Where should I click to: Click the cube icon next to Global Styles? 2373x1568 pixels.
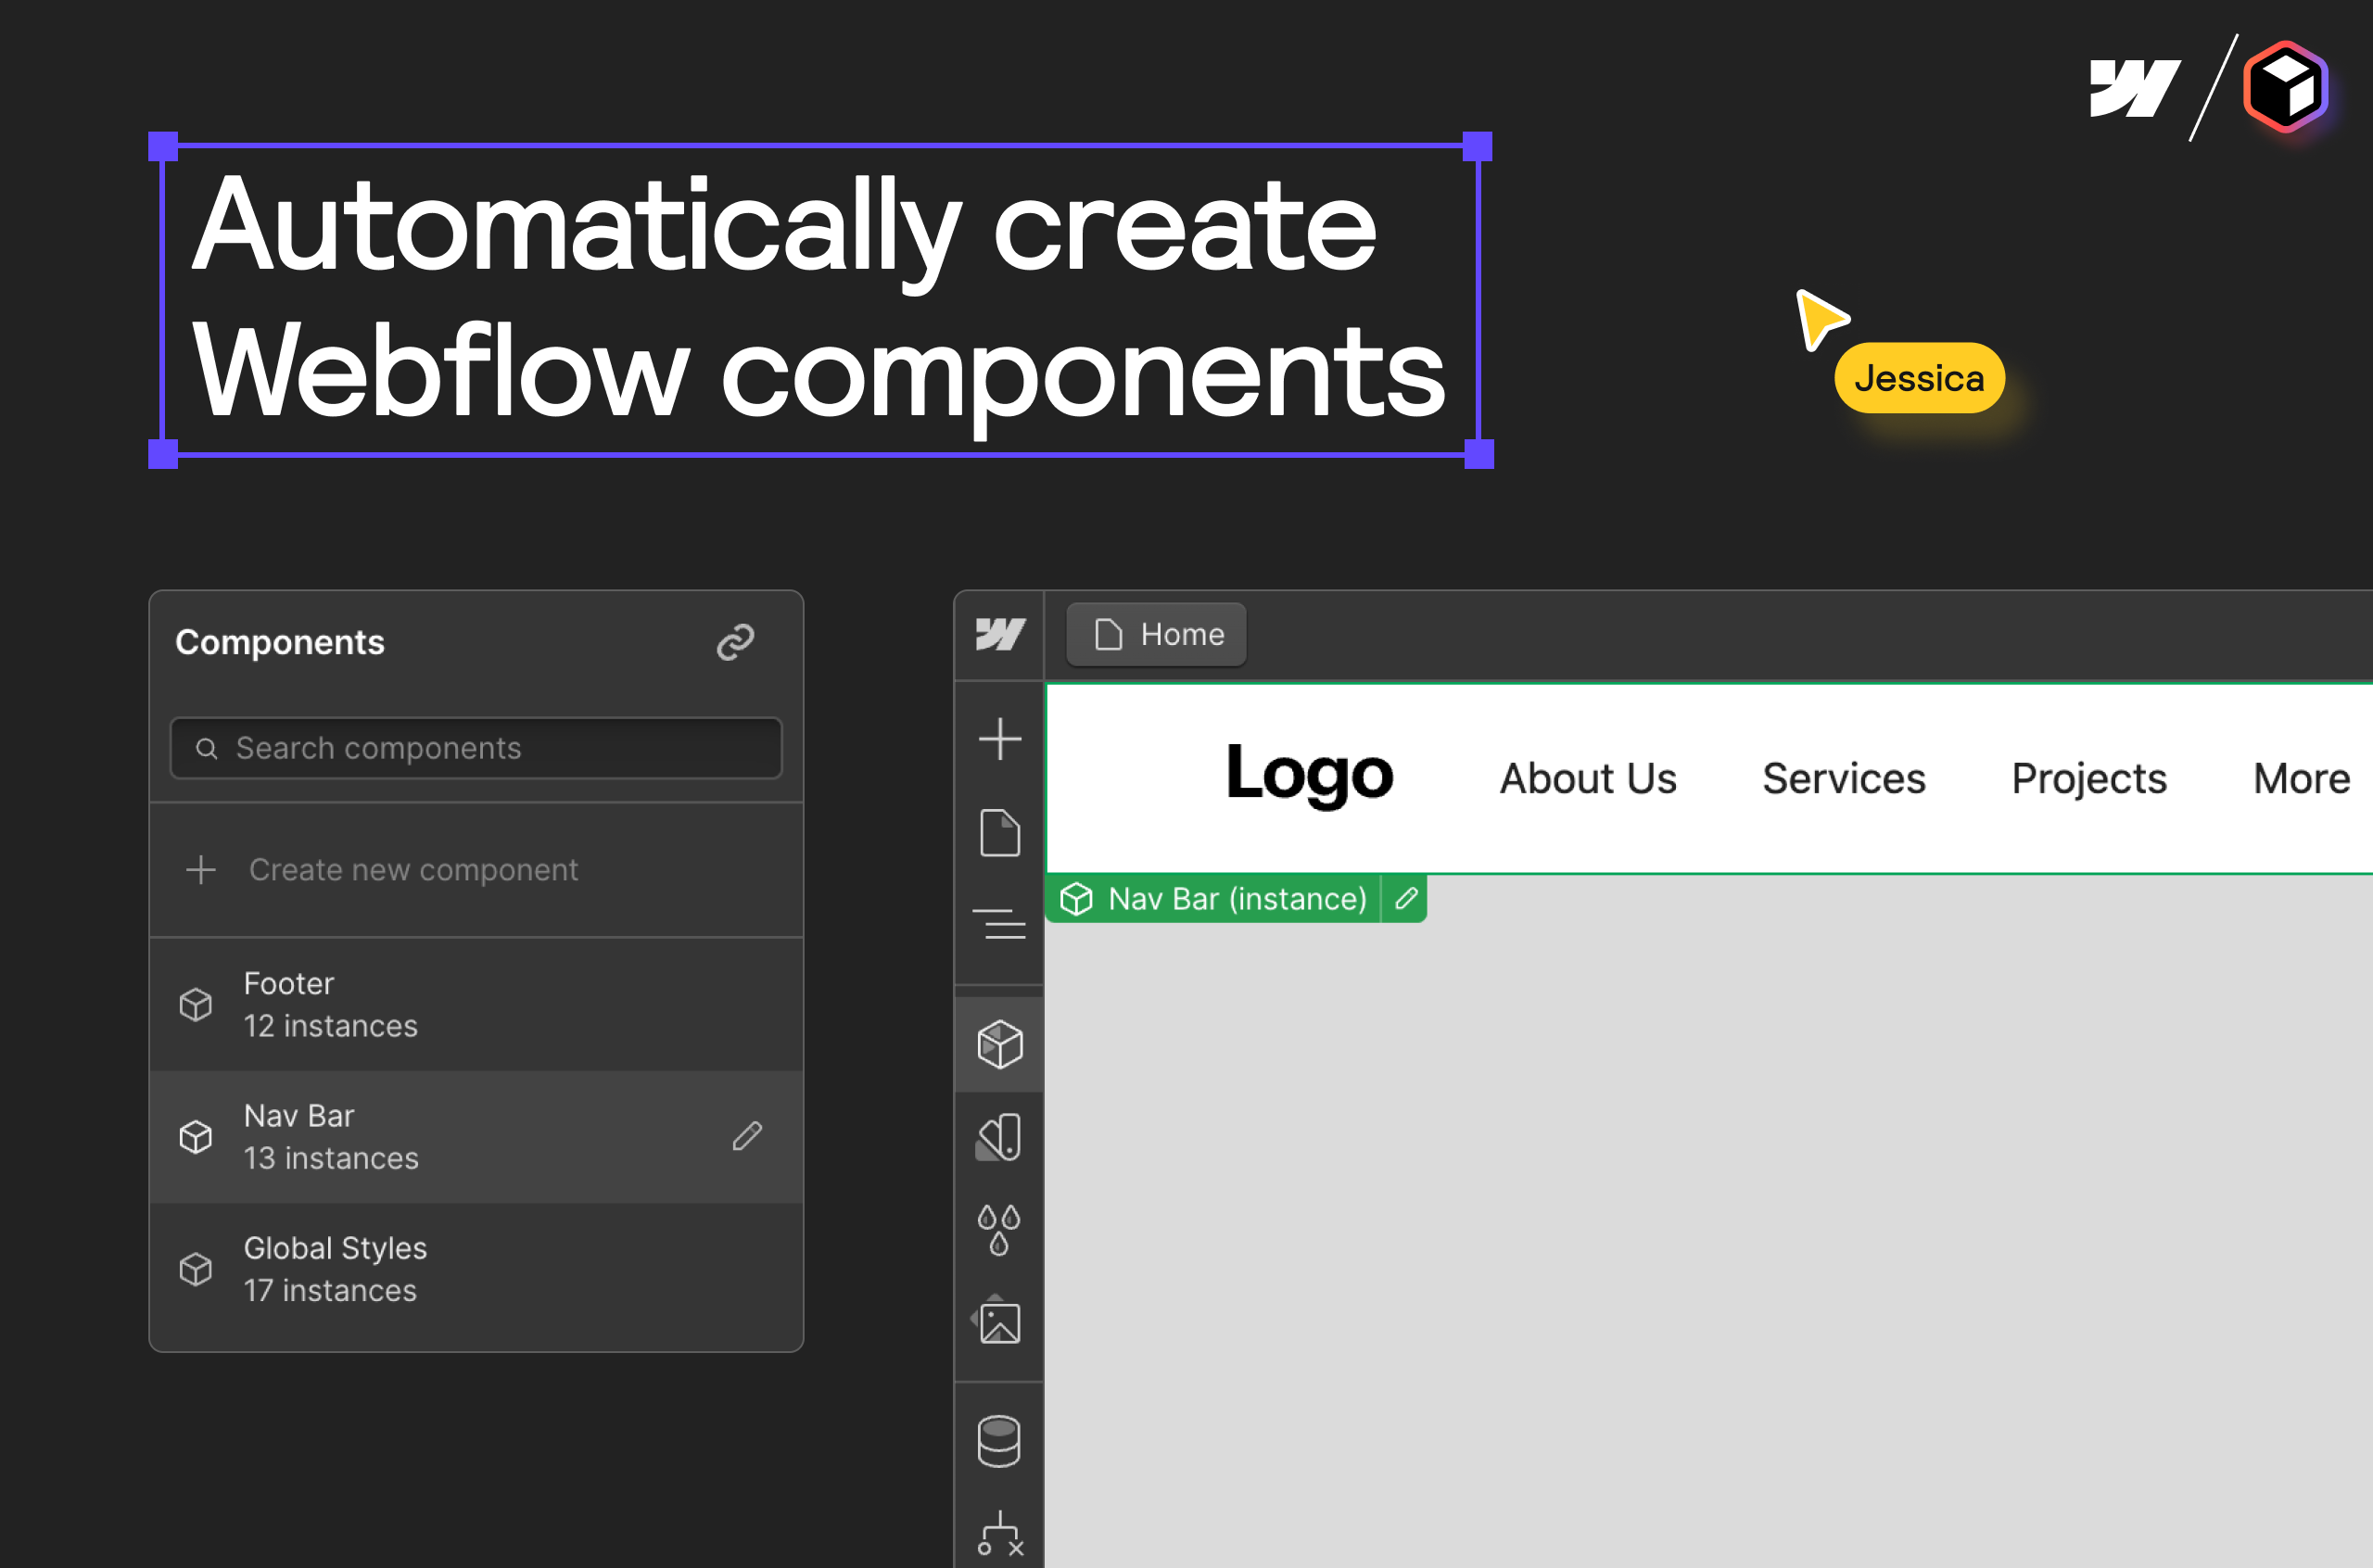pos(196,1269)
